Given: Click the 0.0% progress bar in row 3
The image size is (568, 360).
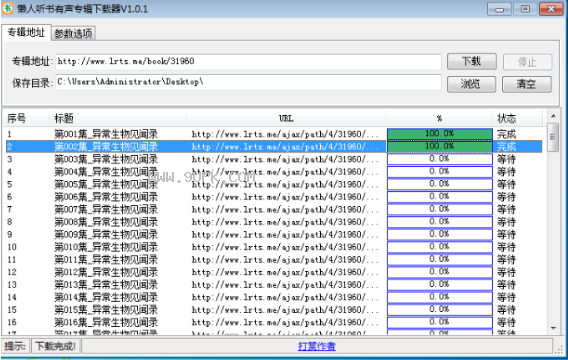Looking at the screenshot, I should click(x=440, y=159).
